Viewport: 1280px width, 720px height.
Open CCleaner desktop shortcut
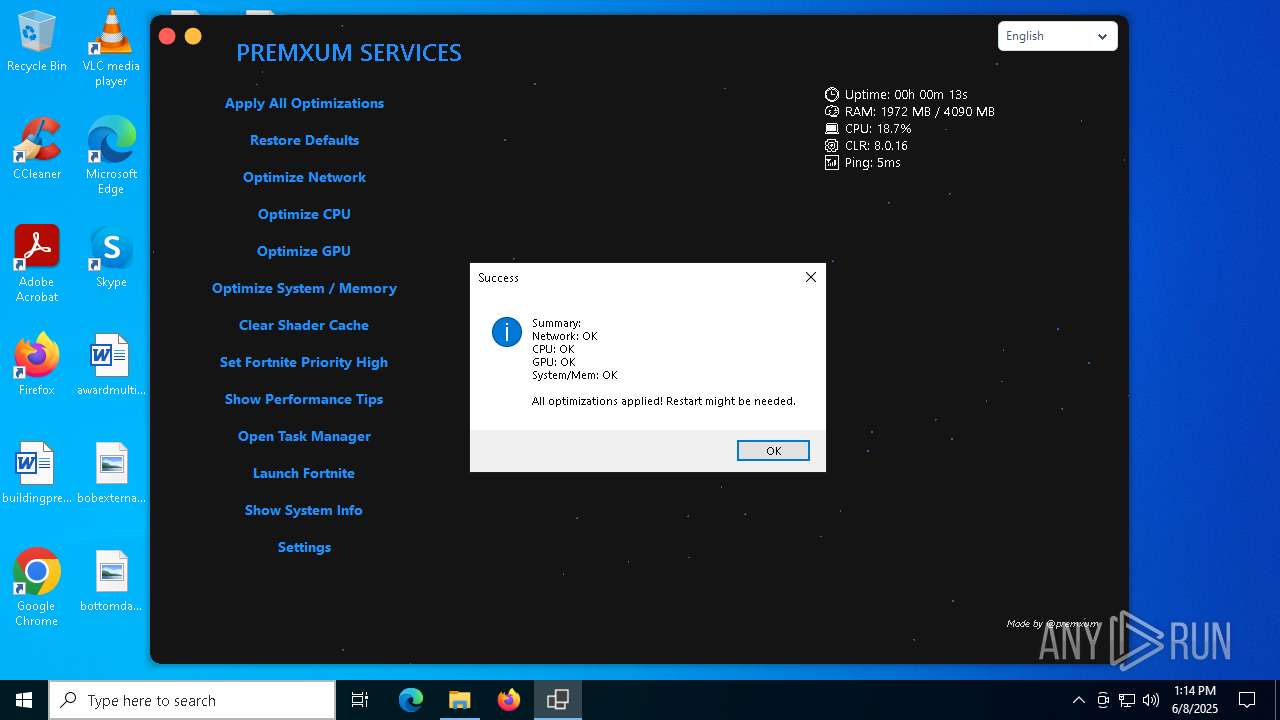coord(36,150)
